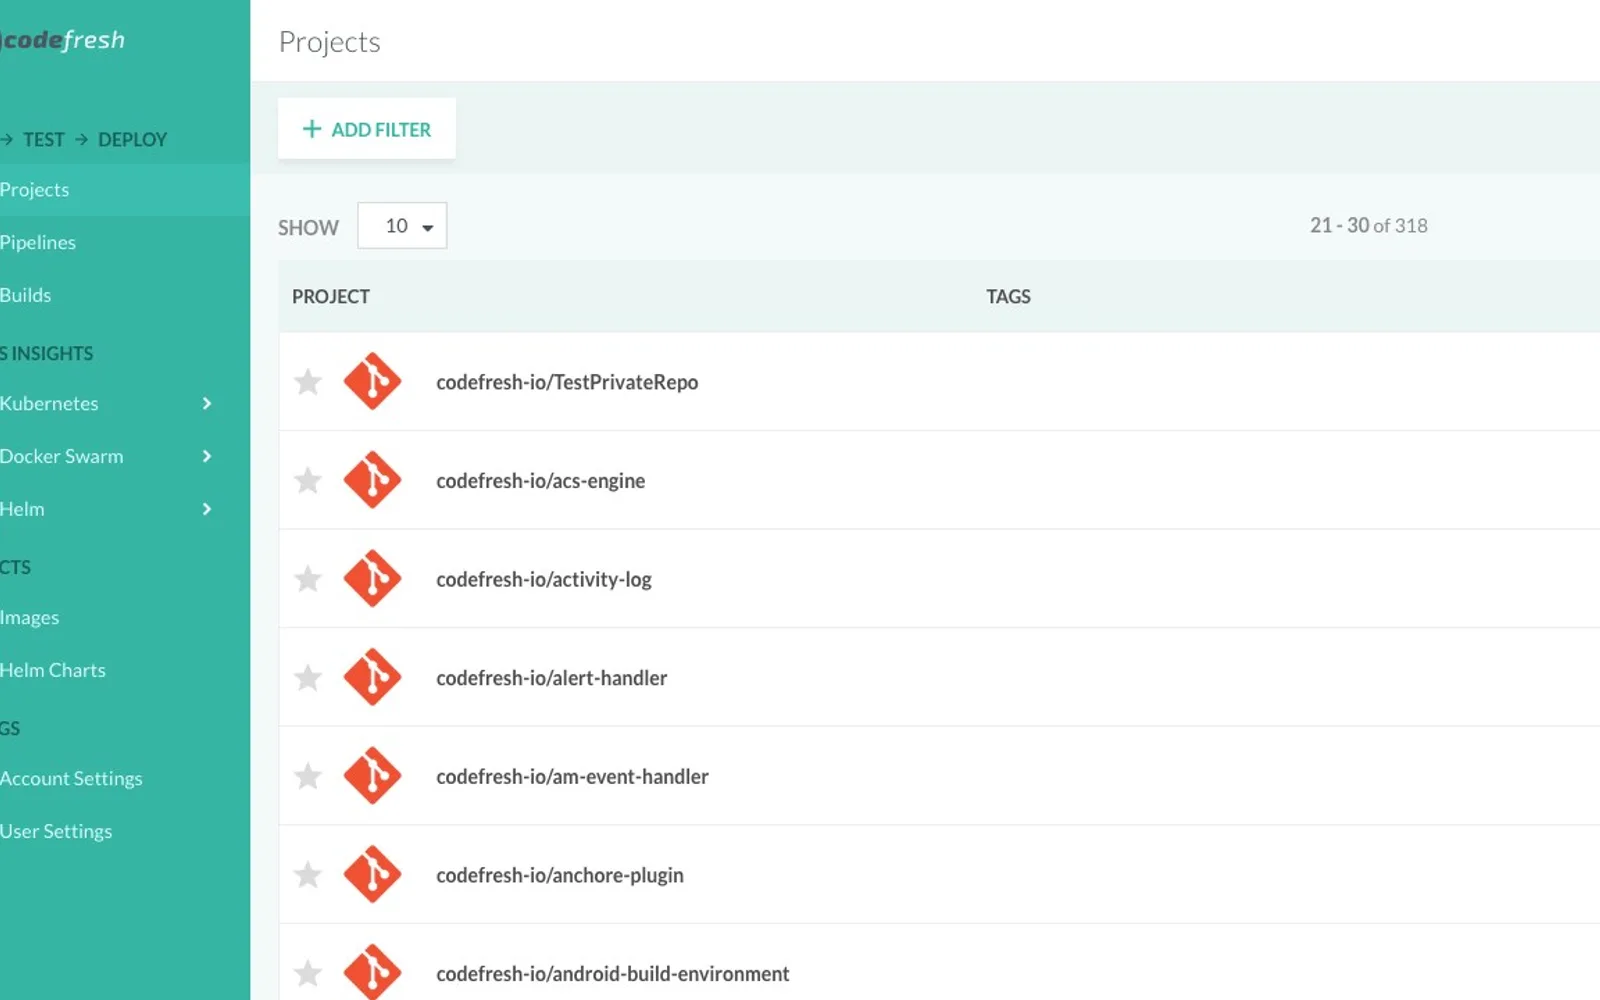This screenshot has width=1600, height=1000.
Task: Click the plus icon in Add Filter
Action: [312, 129]
